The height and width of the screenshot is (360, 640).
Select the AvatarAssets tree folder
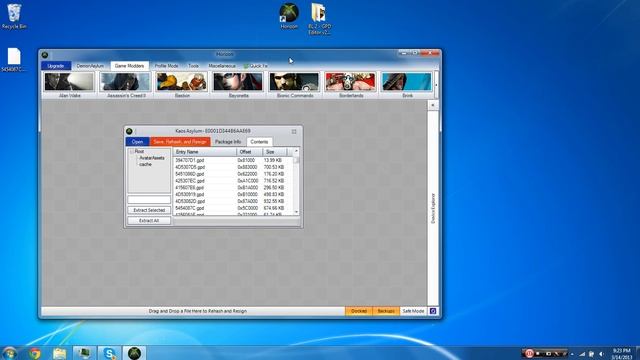tap(152, 158)
